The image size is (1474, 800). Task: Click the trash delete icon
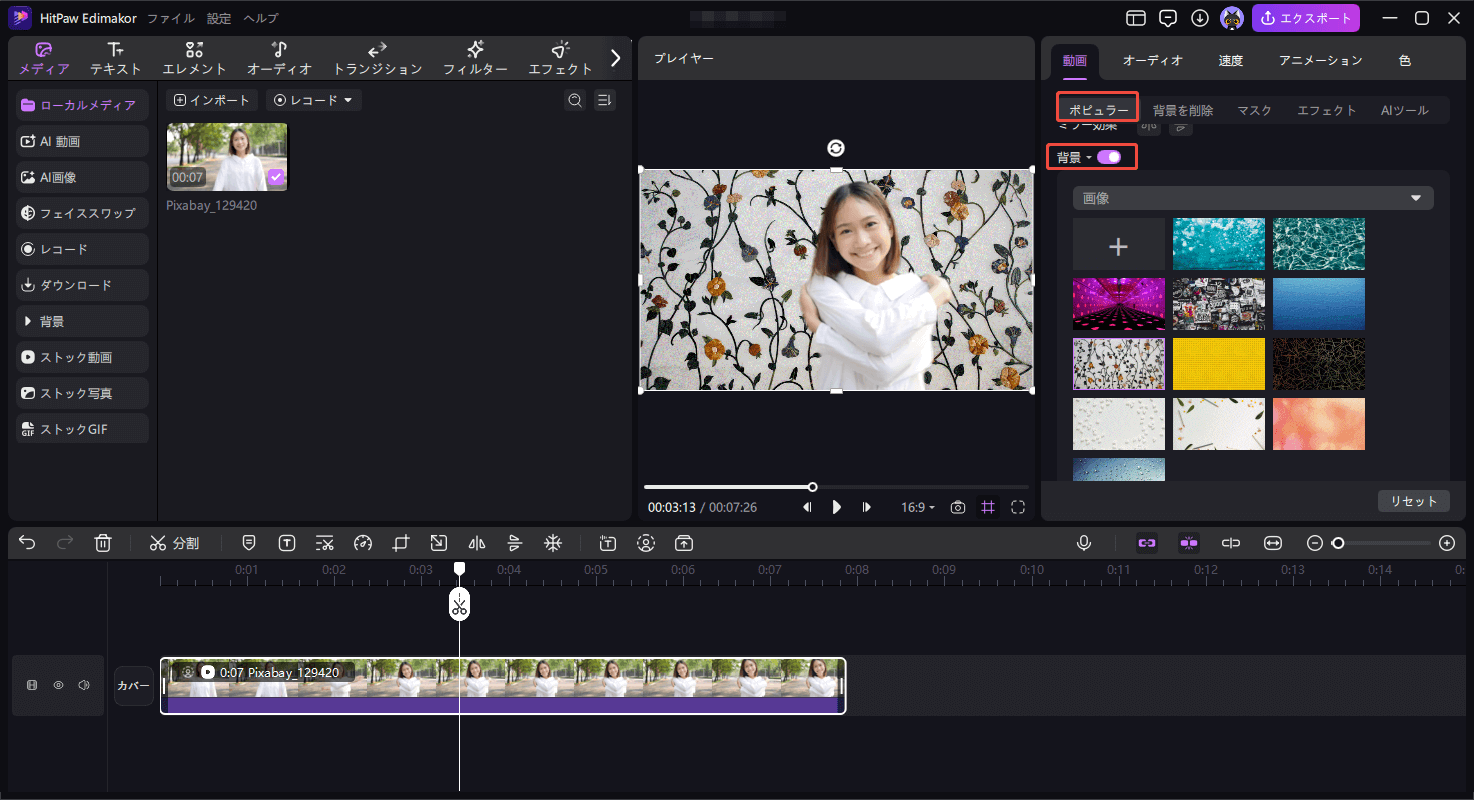(x=102, y=543)
